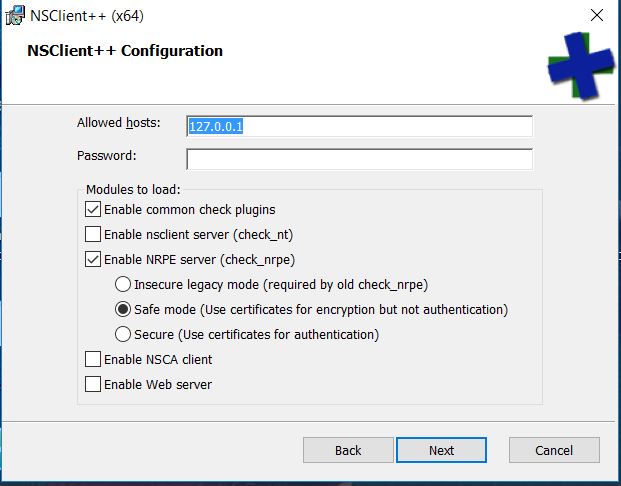Choose the Safe mode radio option
This screenshot has width=621, height=486.
[x=123, y=310]
